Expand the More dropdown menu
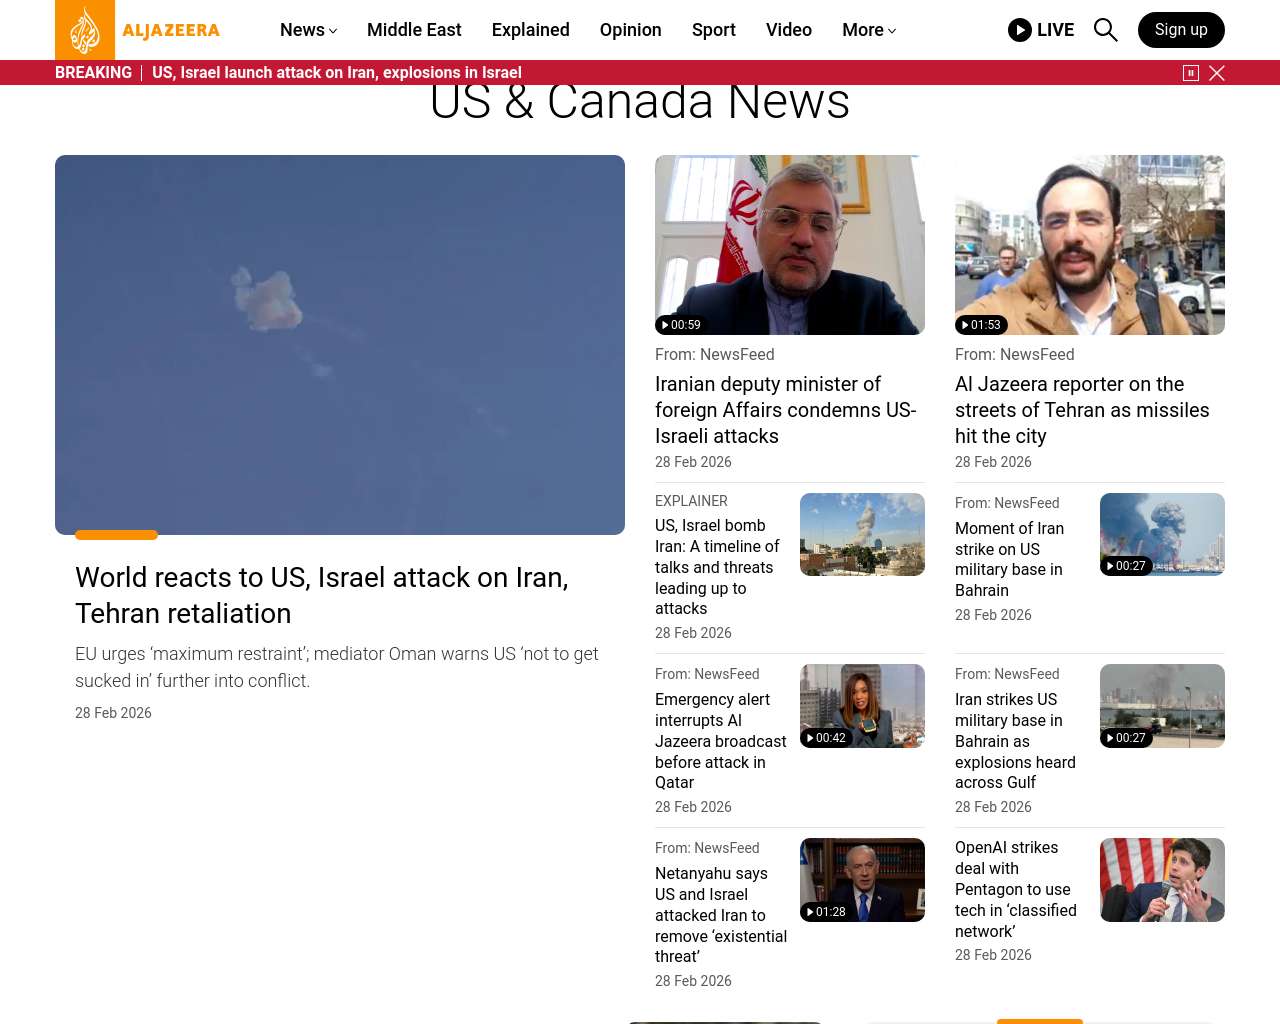The height and width of the screenshot is (1024, 1280). click(x=869, y=30)
